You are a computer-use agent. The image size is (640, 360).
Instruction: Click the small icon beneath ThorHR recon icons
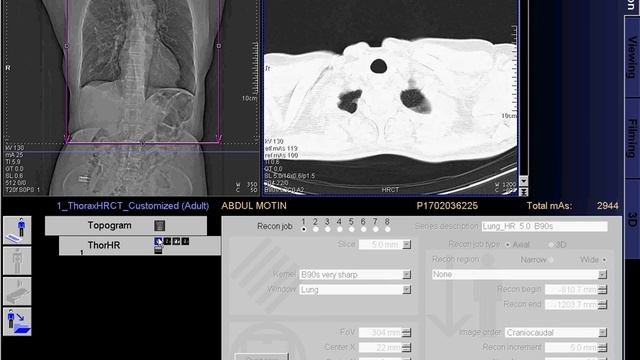[x=158, y=250]
